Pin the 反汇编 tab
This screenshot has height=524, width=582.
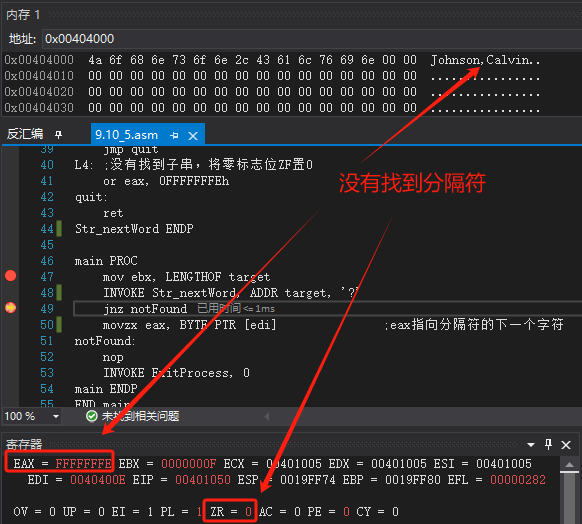pyautogui.click(x=58, y=134)
